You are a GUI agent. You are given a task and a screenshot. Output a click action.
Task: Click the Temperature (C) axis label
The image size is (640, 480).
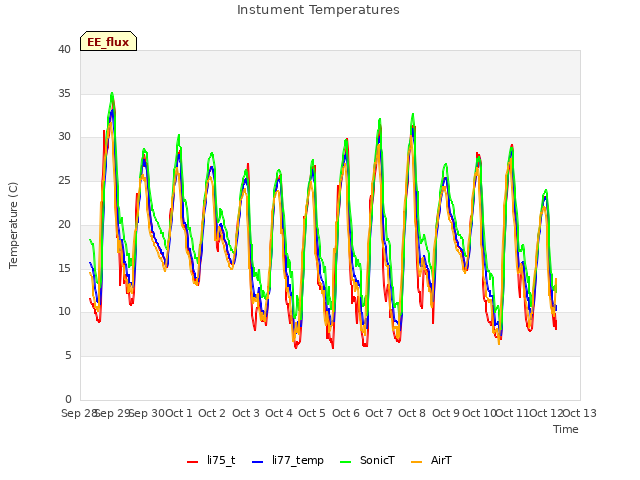coord(13,225)
